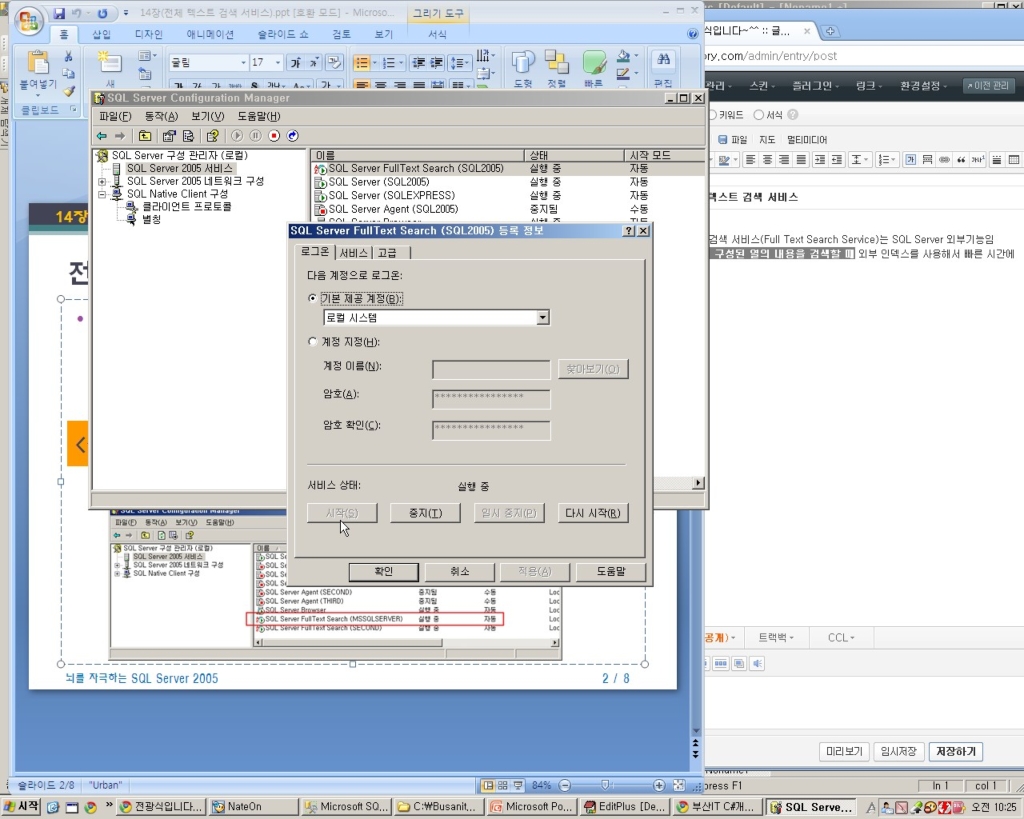Open NateOn from the taskbar
Screen dimensions: 1024x819
[x=253, y=807]
